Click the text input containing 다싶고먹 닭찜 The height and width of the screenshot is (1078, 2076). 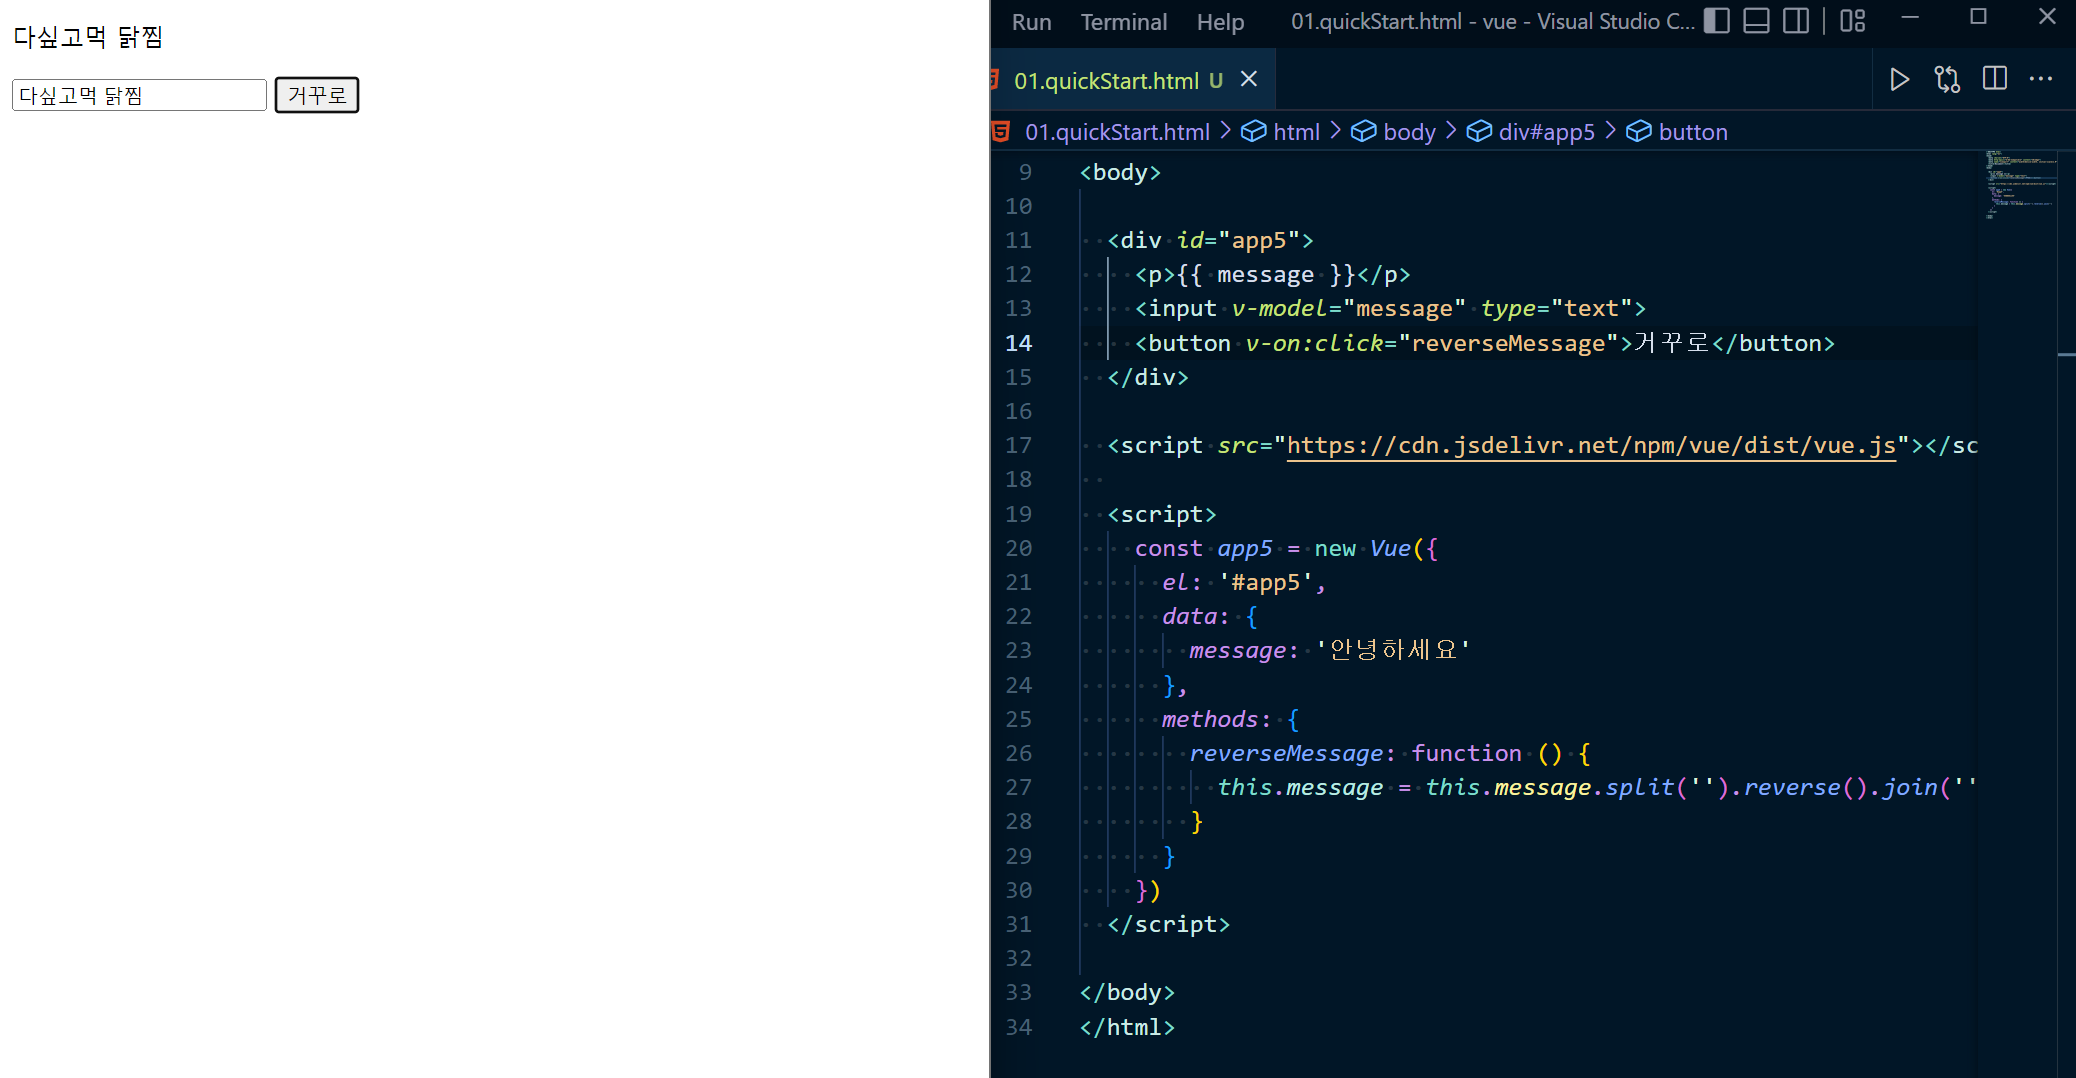(x=139, y=95)
